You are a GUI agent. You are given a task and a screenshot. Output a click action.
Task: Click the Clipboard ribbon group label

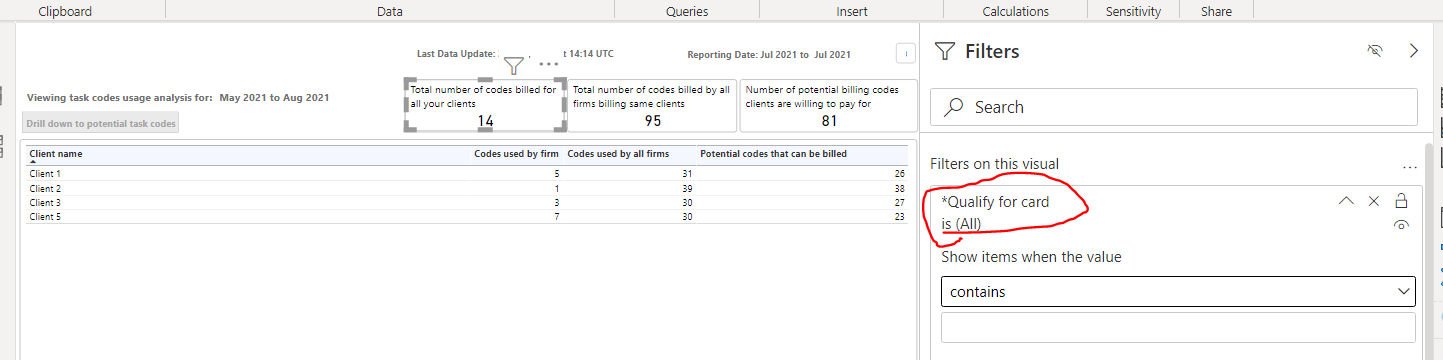[x=64, y=11]
